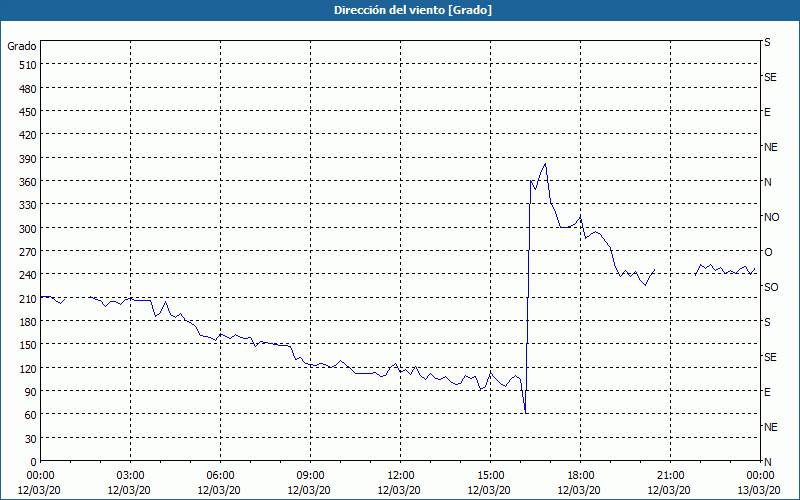Click the 00:00 time label dated 12/03/20
Viewport: 800px width, 500px height.
(x=40, y=476)
